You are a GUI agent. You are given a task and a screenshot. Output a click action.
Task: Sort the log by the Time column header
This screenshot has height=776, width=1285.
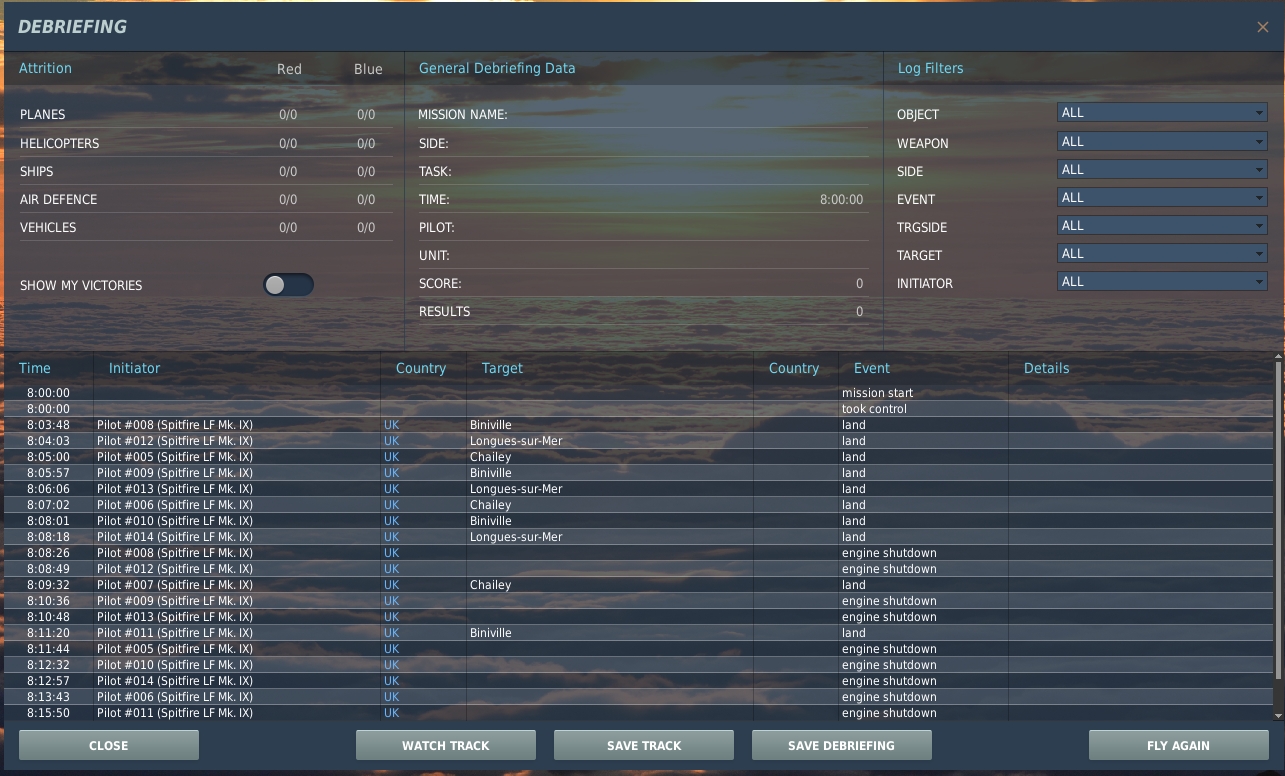pos(35,368)
